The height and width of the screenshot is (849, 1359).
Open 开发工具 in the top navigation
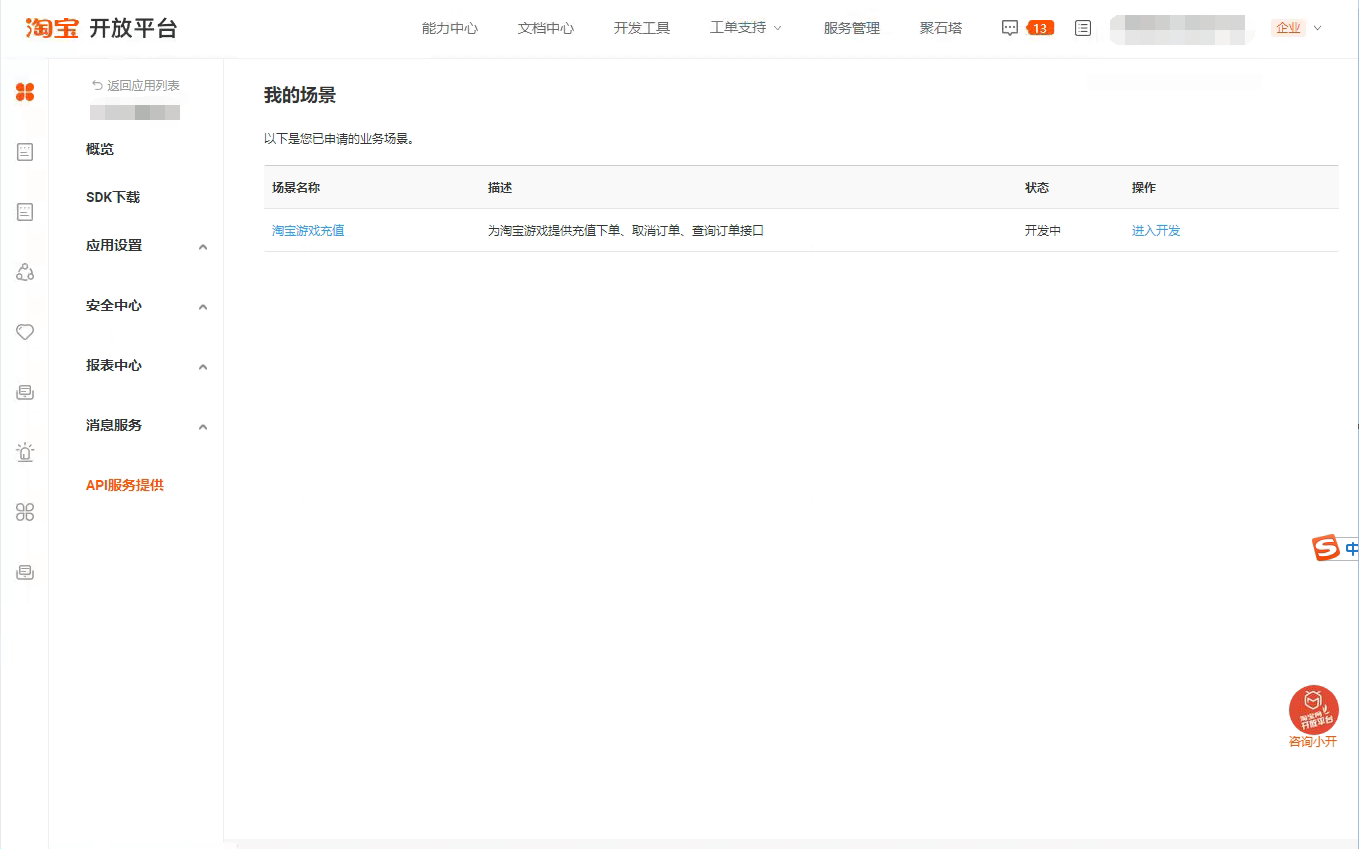642,28
